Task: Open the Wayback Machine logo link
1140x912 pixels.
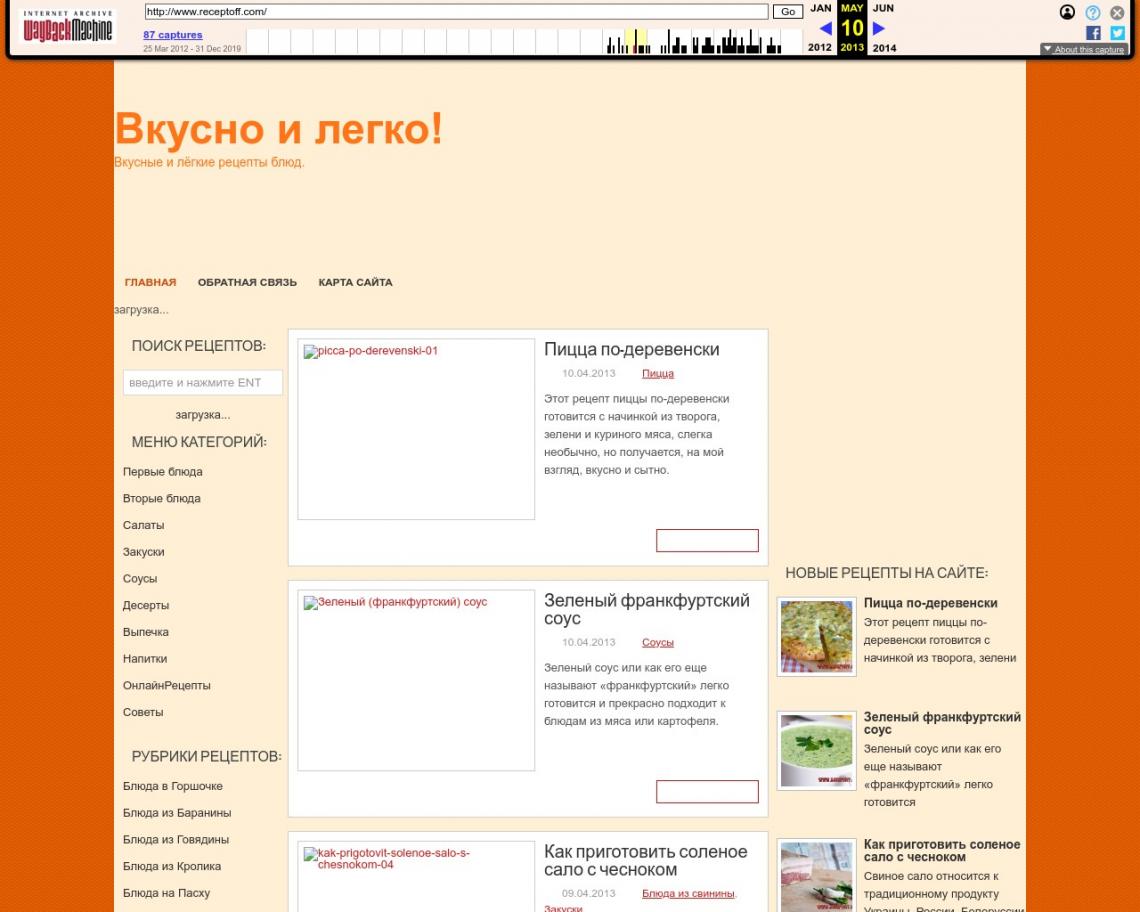Action: click(68, 27)
